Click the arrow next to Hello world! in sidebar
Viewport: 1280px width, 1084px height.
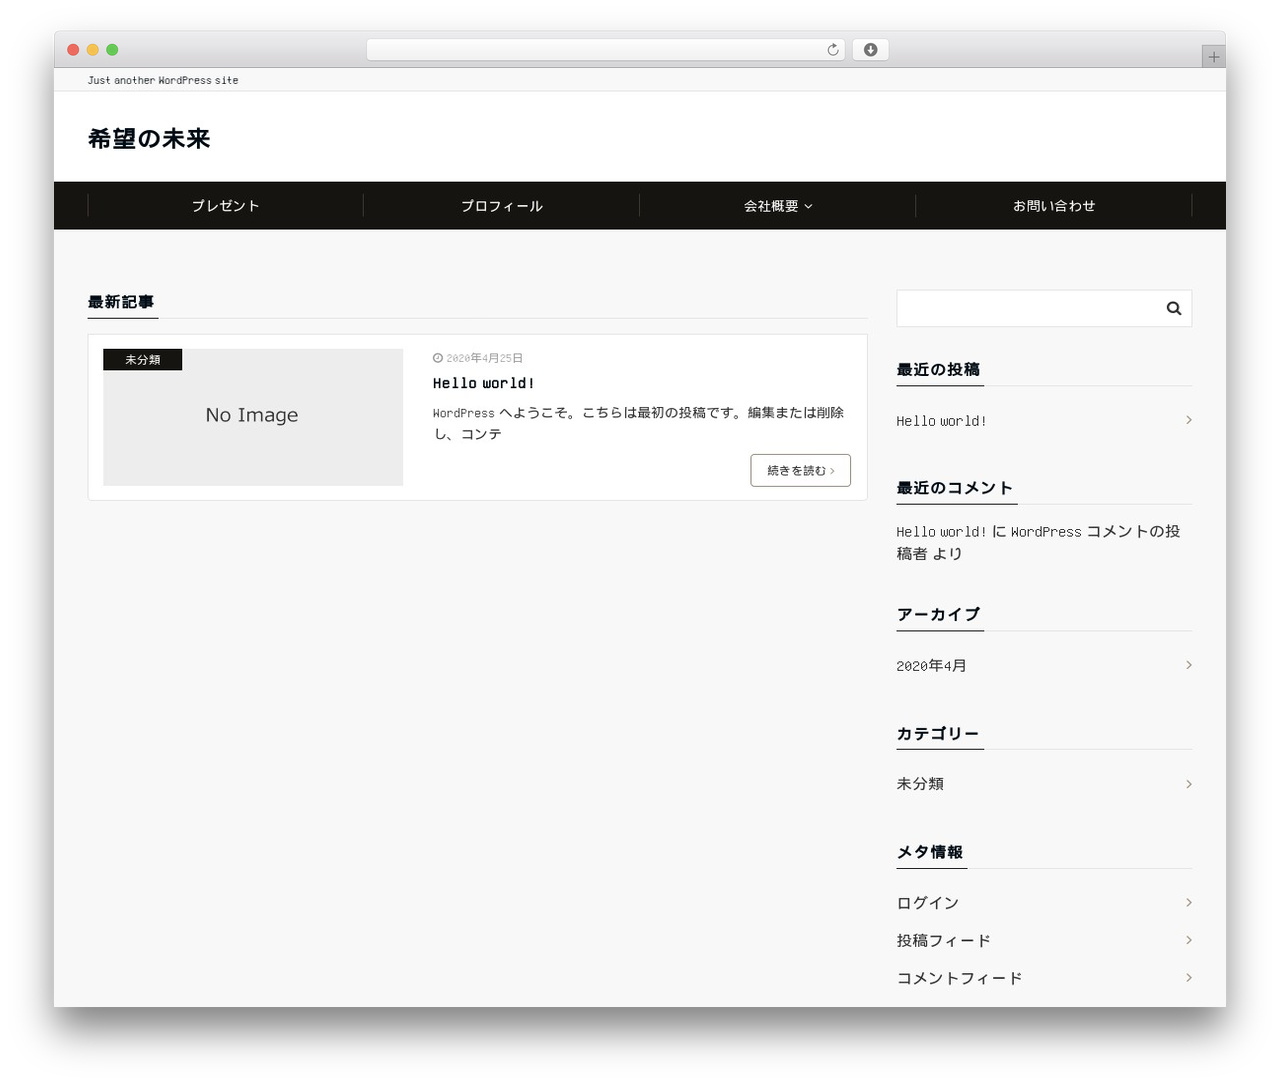[x=1188, y=420]
